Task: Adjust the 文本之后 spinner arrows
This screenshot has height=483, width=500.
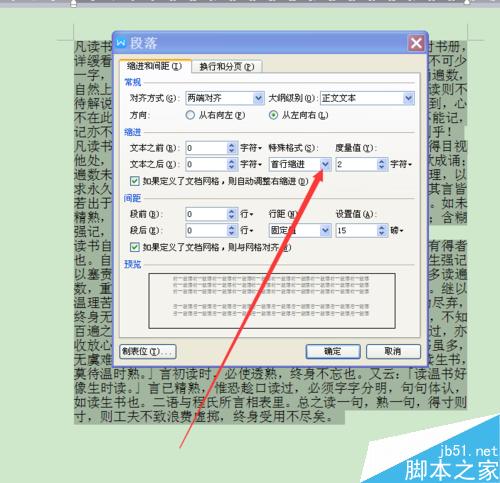Action: tap(232, 164)
